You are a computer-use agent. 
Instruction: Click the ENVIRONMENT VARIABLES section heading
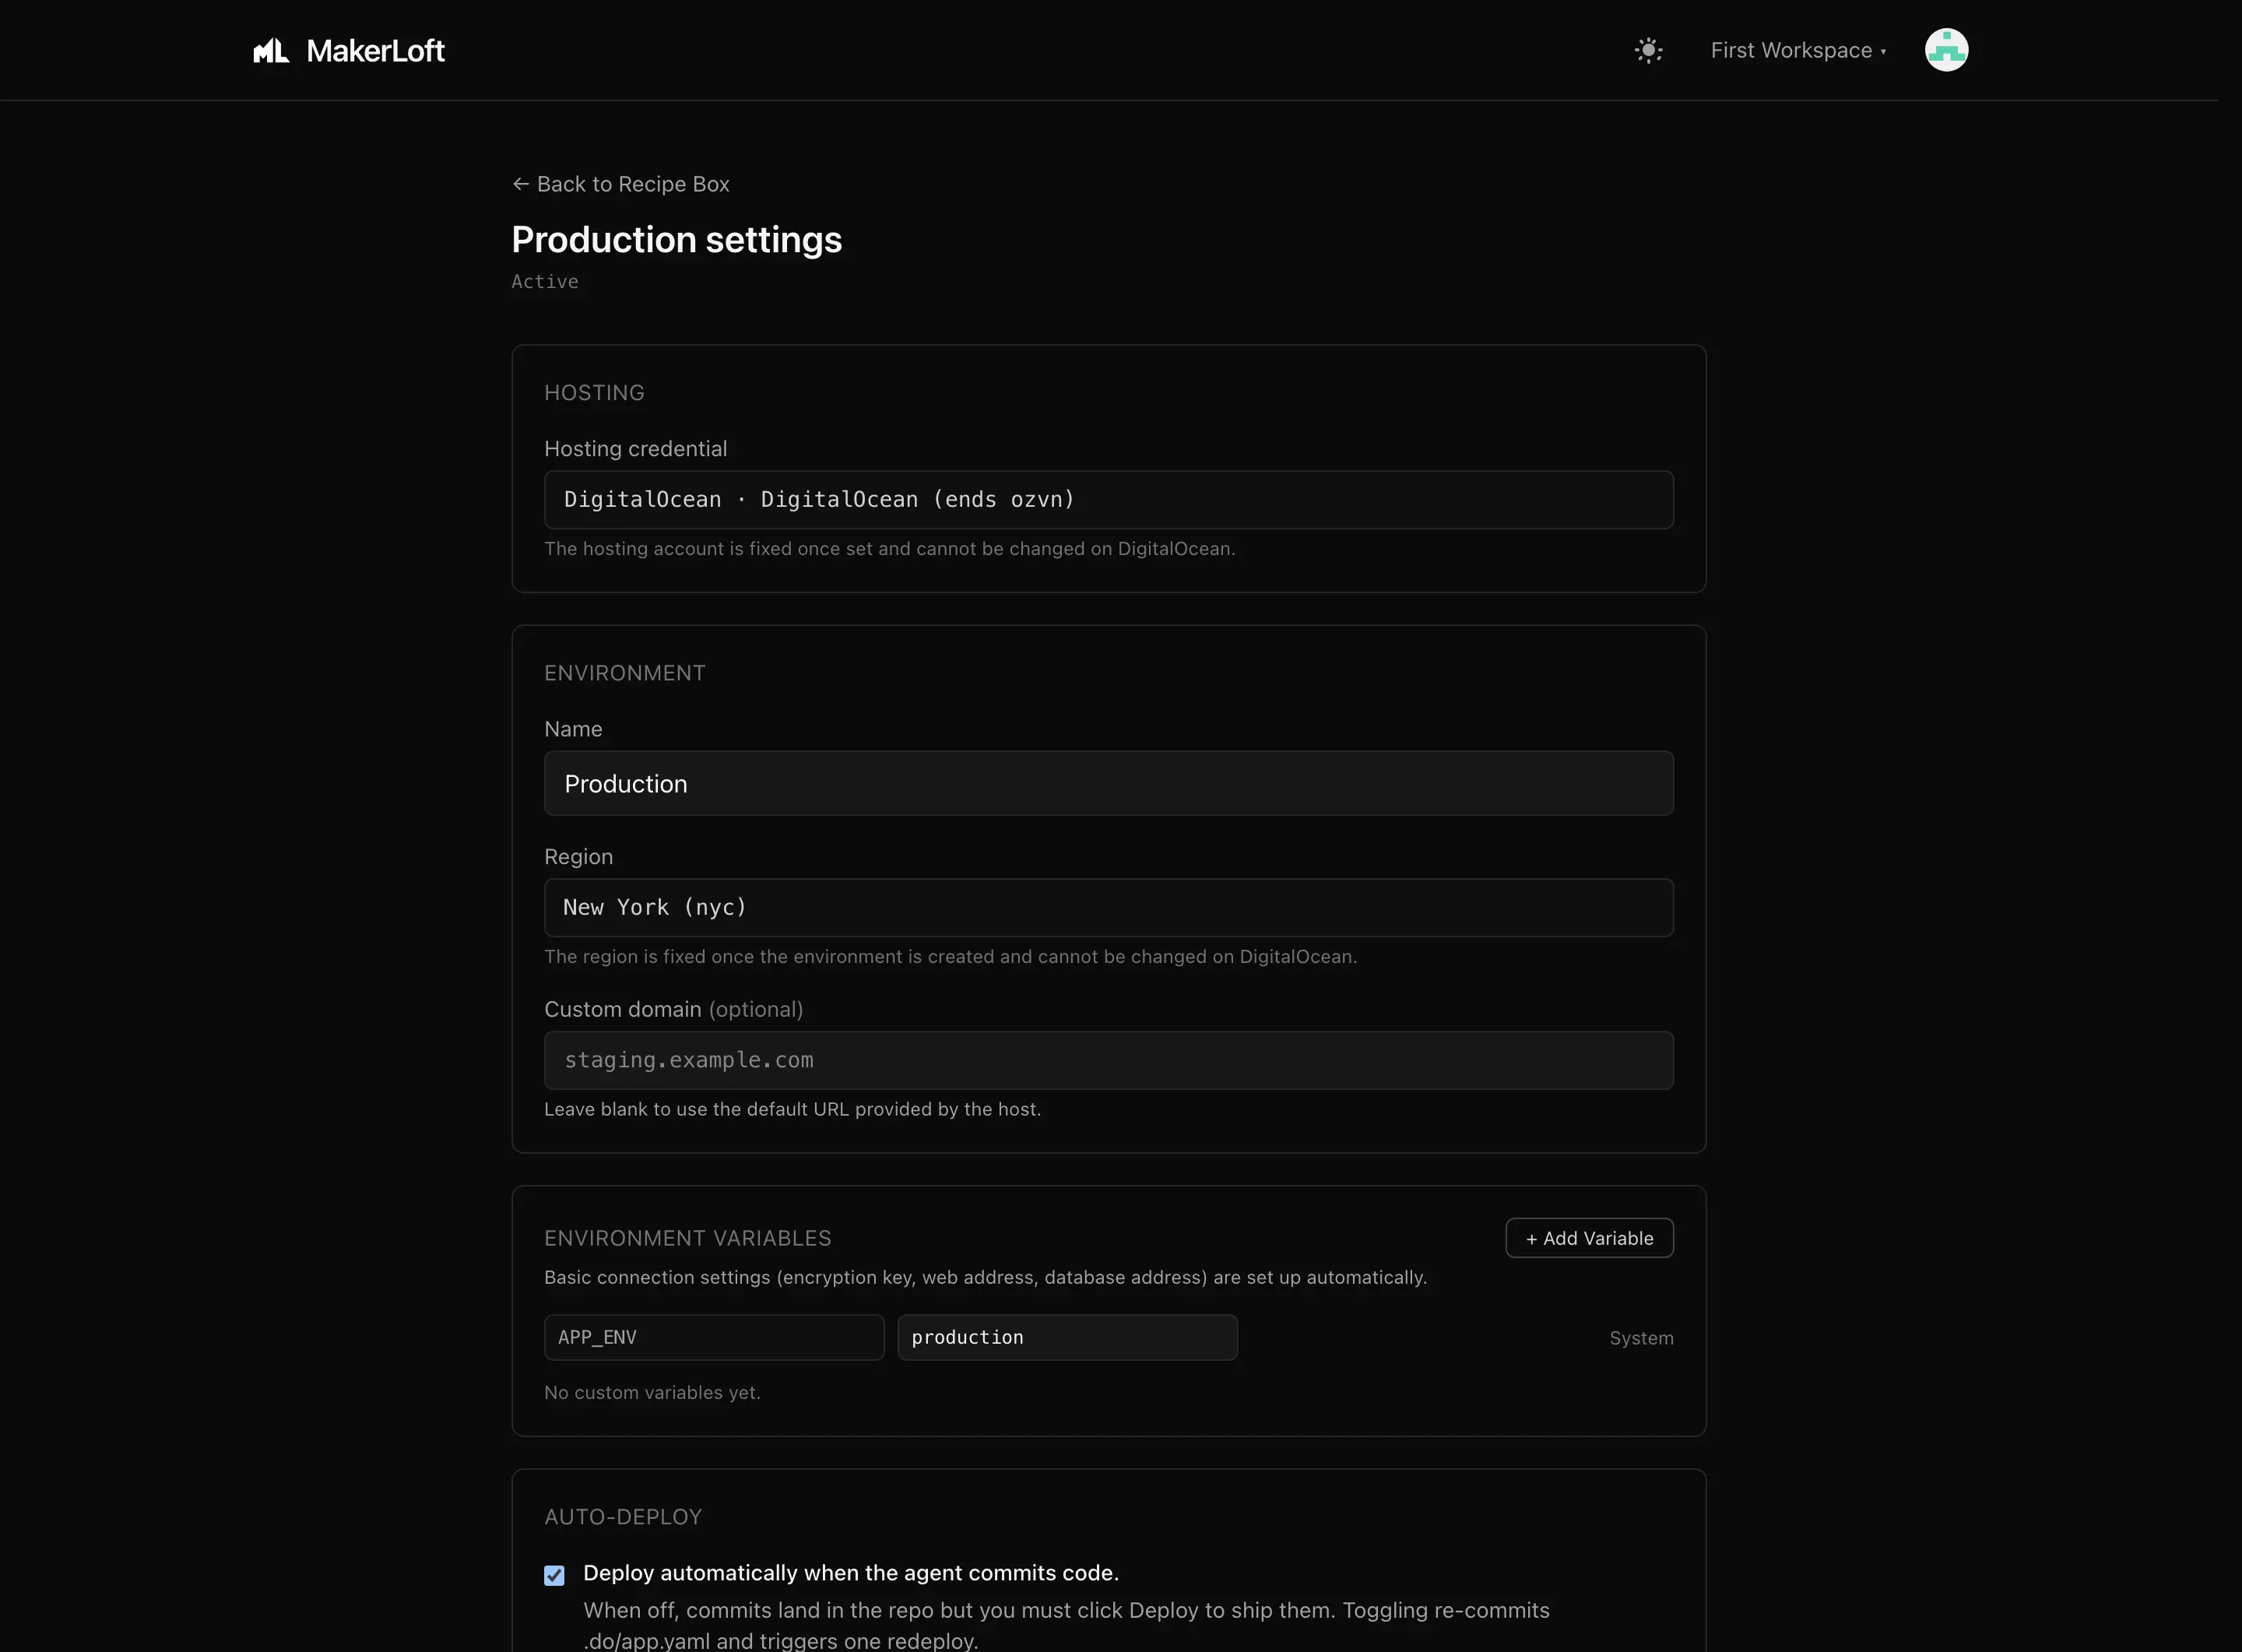[687, 1238]
